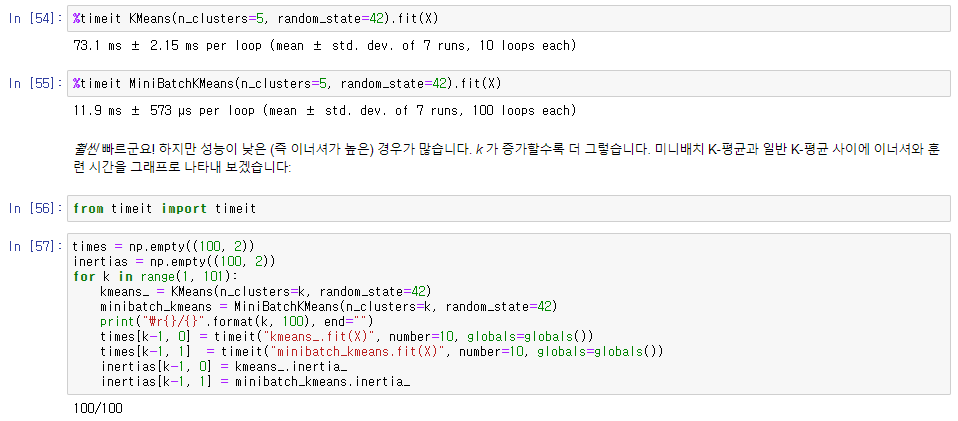Click the line kmeans_ = KMeans(n_clusters=k, random_state=42)

pos(266,290)
